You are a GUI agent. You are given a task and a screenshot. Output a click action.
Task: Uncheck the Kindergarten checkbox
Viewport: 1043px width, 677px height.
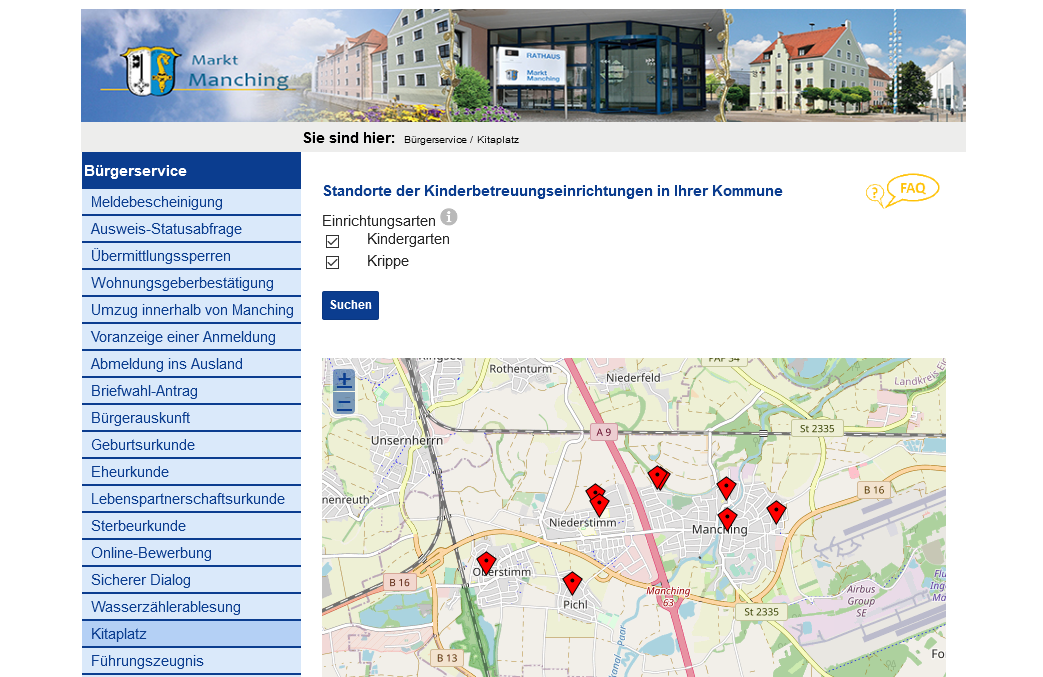click(x=333, y=241)
